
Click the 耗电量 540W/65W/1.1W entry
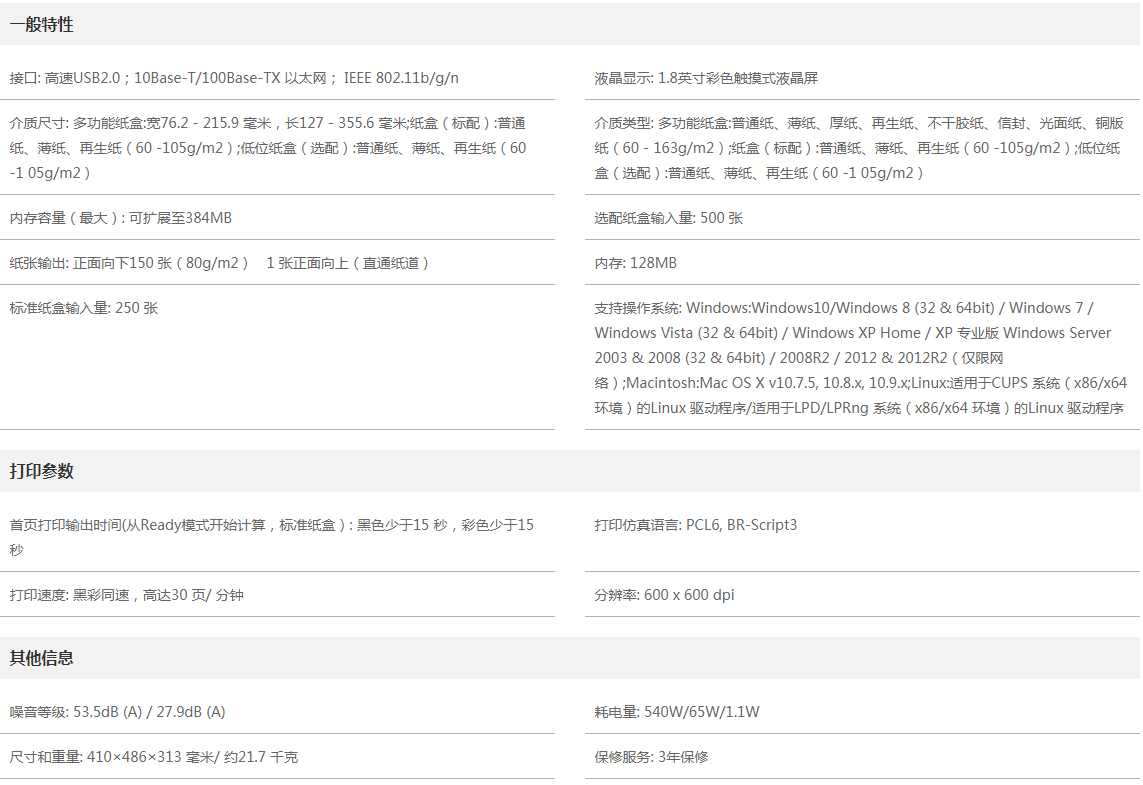click(677, 712)
